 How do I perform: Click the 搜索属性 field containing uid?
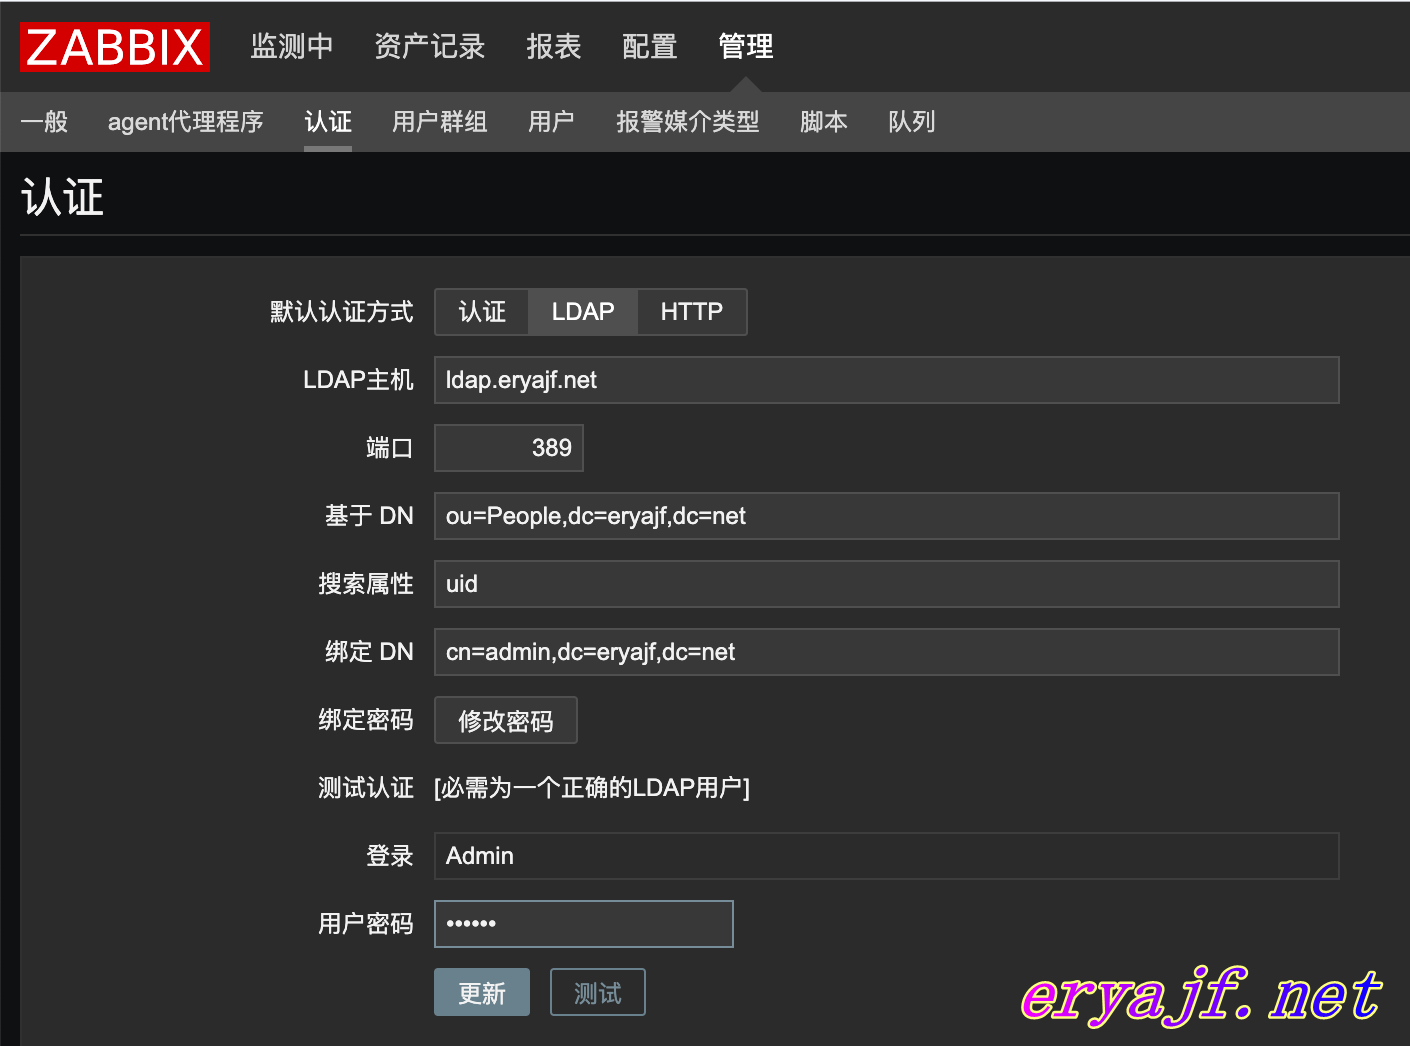point(886,584)
